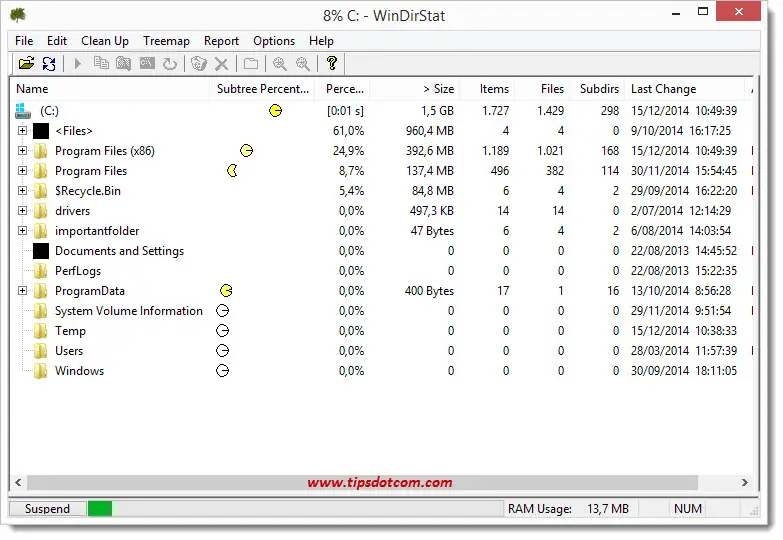Click the C: drive icon in tree
Image resolution: width=783 pixels, height=540 pixels.
23,111
